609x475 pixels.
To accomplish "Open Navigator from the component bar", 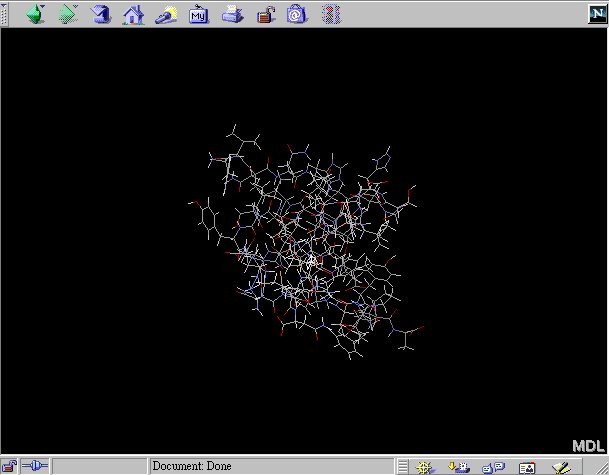I will [x=425, y=467].
